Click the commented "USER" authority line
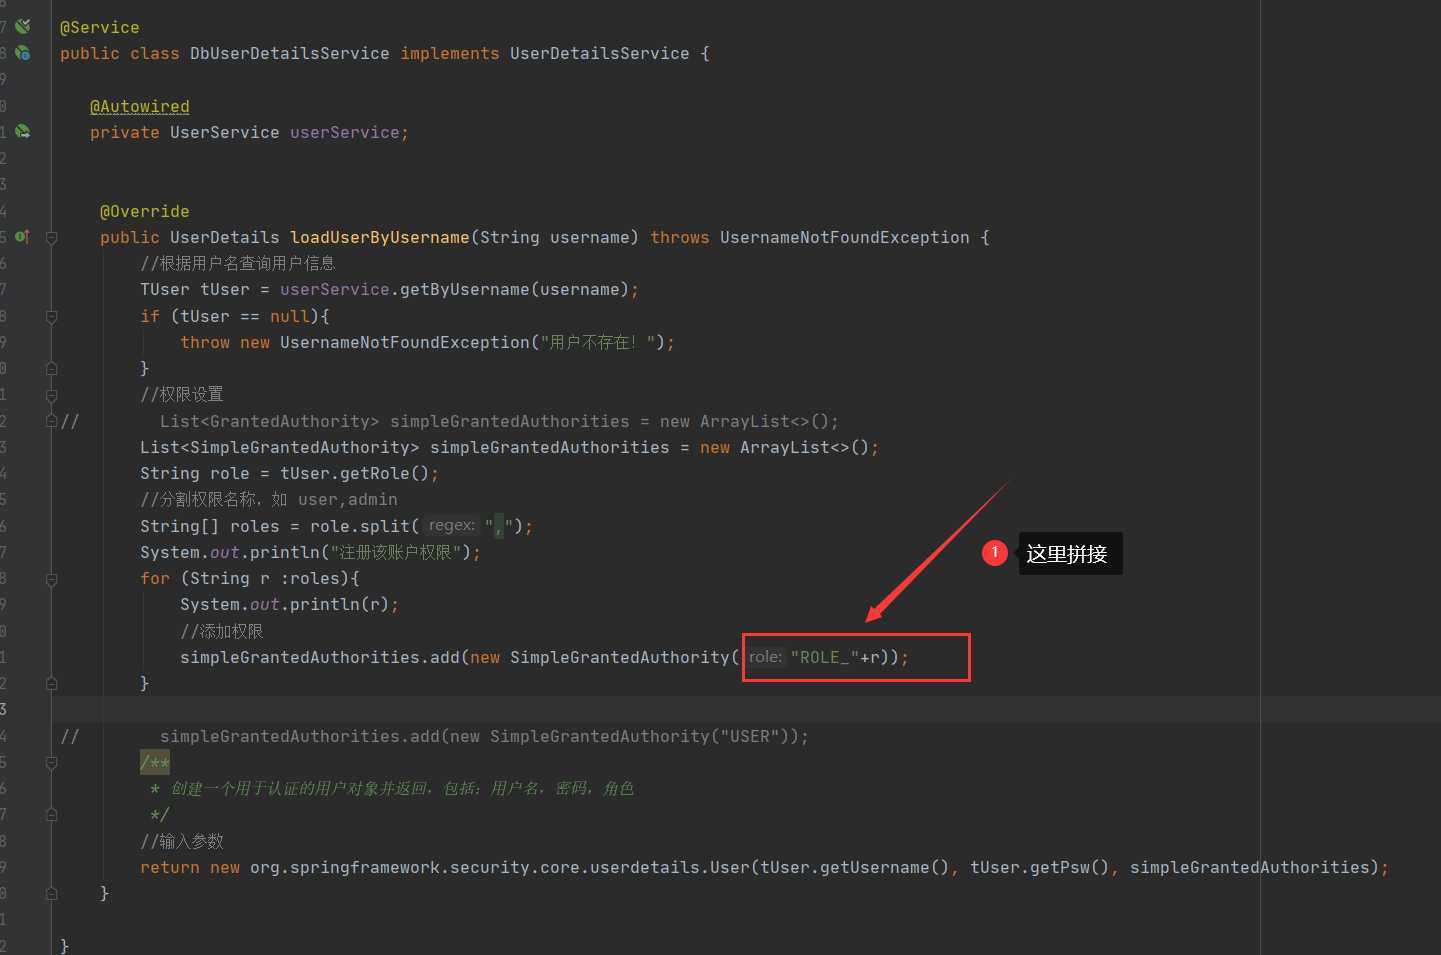This screenshot has height=955, width=1441. (x=484, y=736)
